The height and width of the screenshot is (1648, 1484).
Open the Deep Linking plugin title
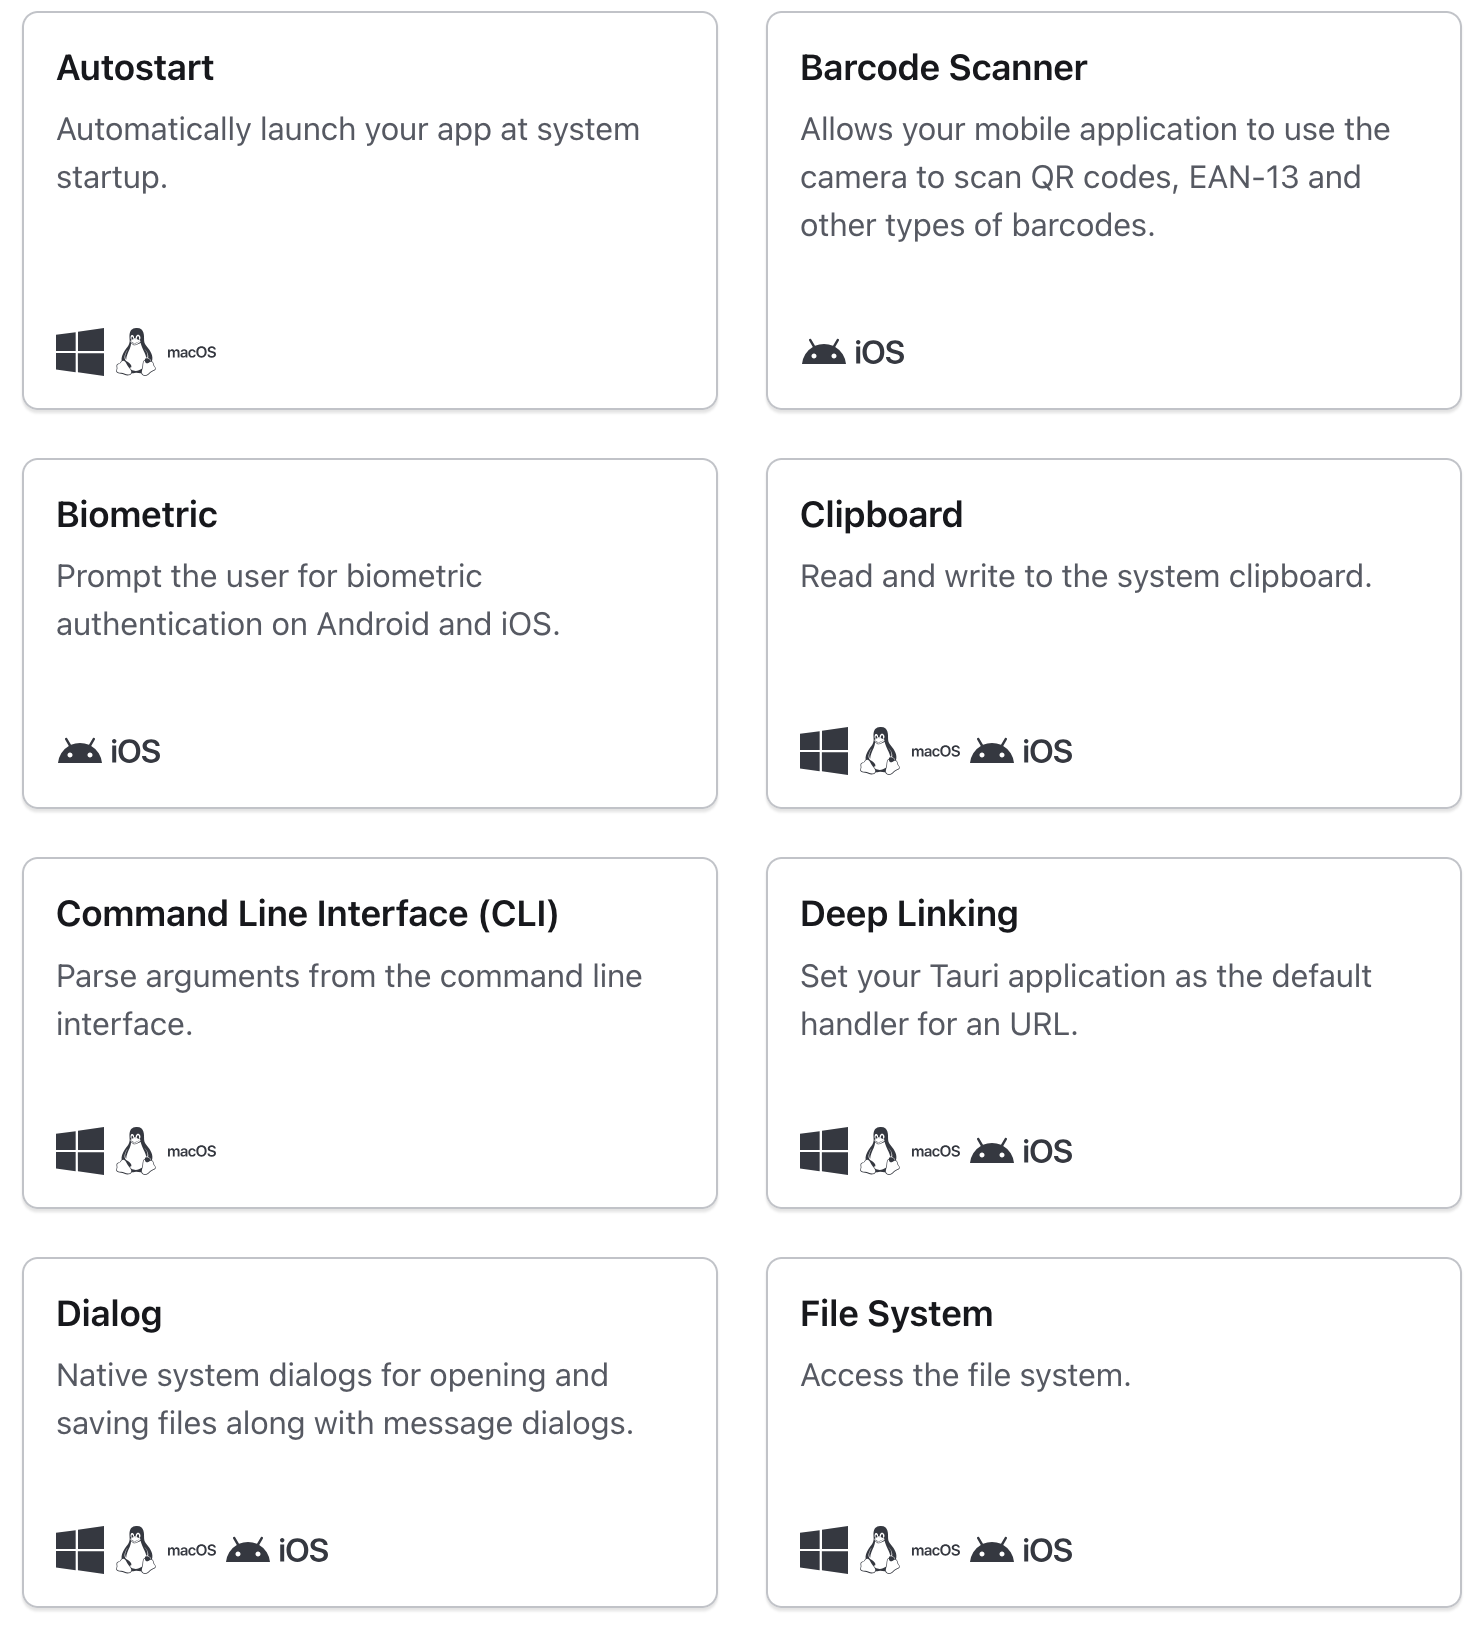coord(909,914)
